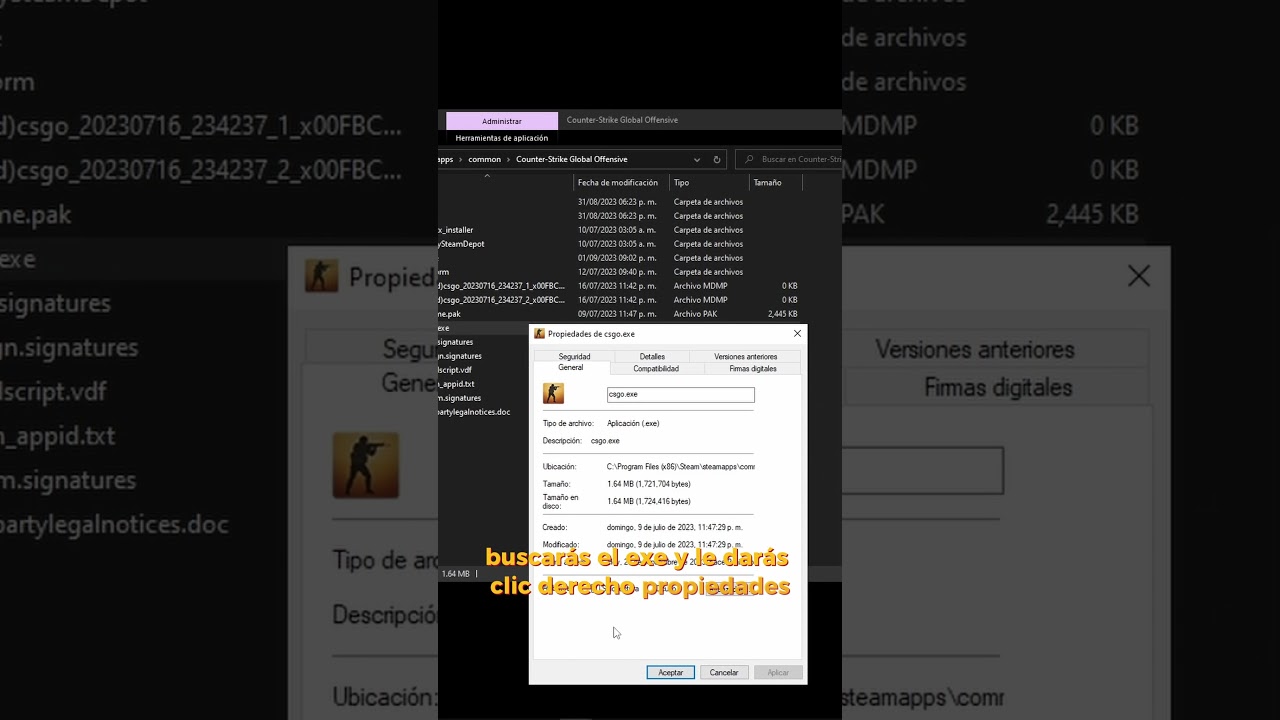This screenshot has height=720, width=1280.
Task: Close the Propiedades de csgo.exe dialog
Action: (x=797, y=334)
